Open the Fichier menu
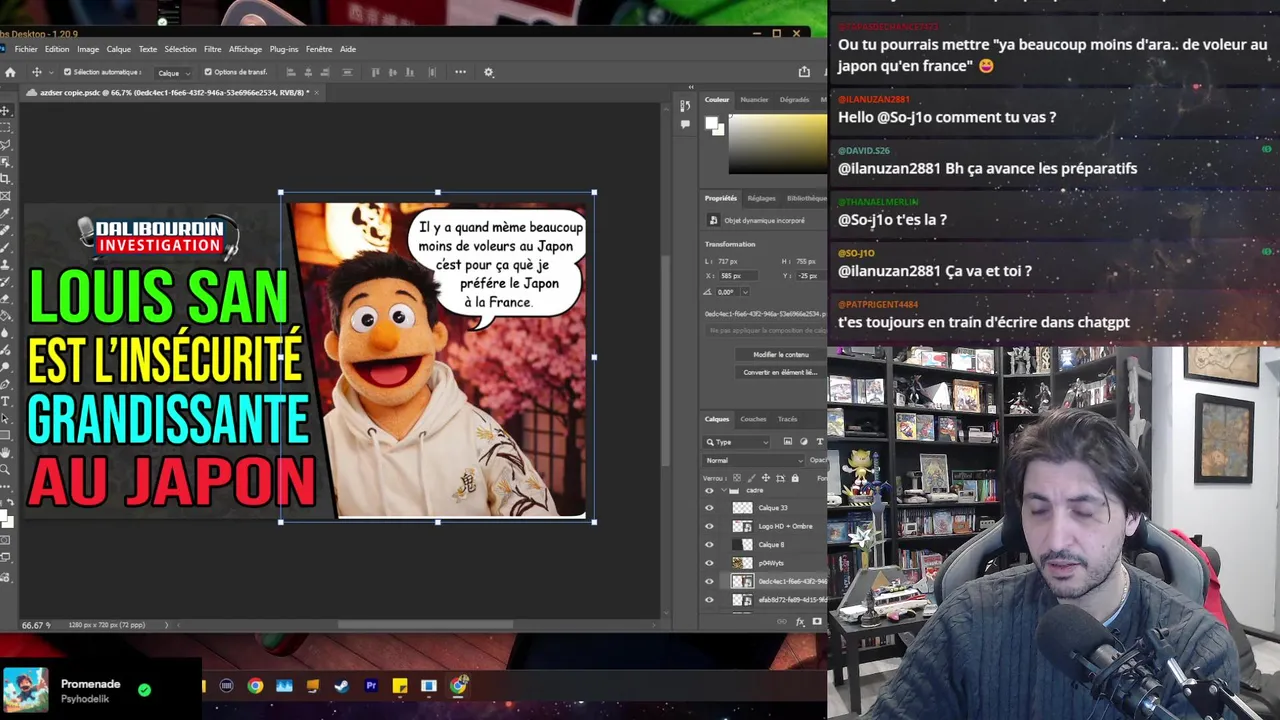 (x=26, y=49)
